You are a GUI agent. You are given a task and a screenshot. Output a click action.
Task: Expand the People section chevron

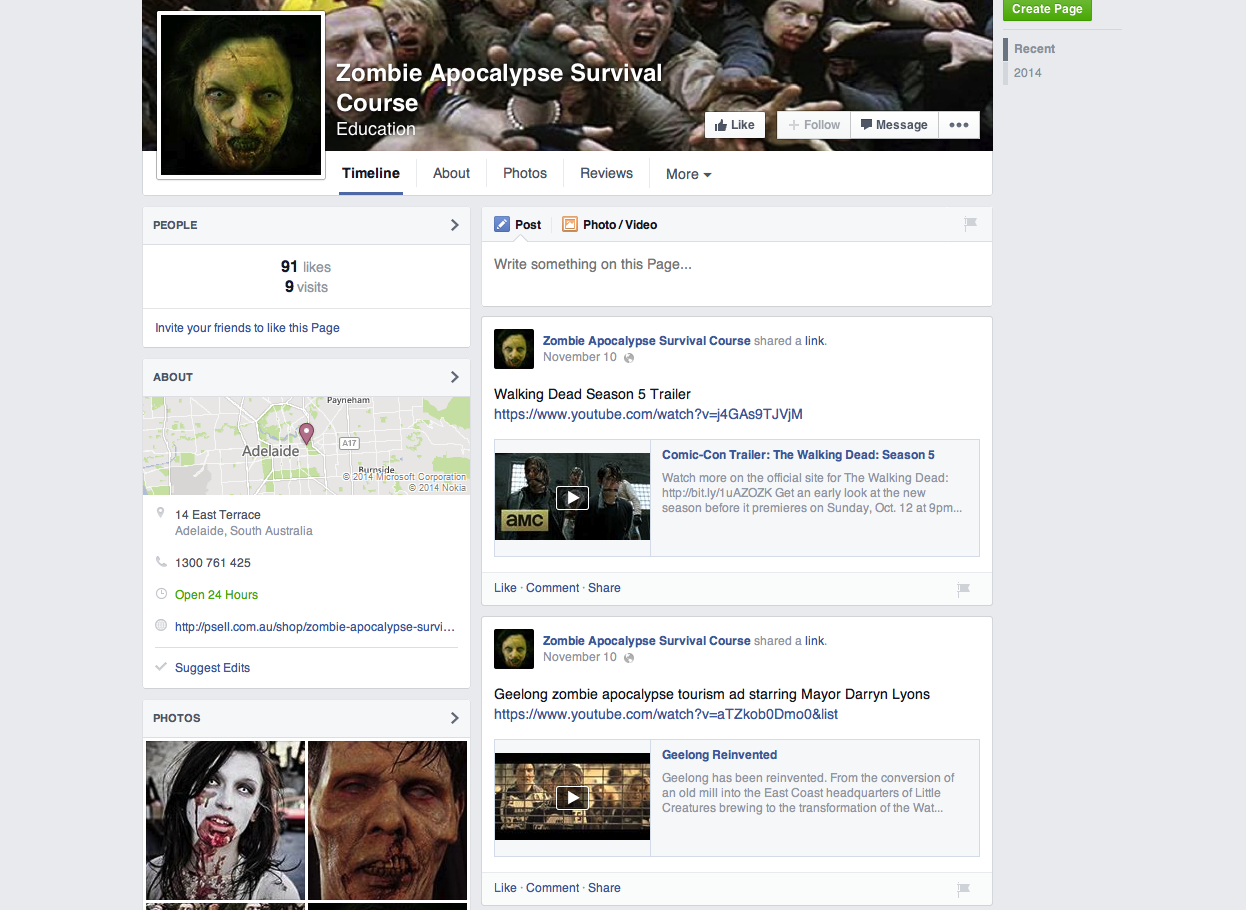click(x=454, y=225)
